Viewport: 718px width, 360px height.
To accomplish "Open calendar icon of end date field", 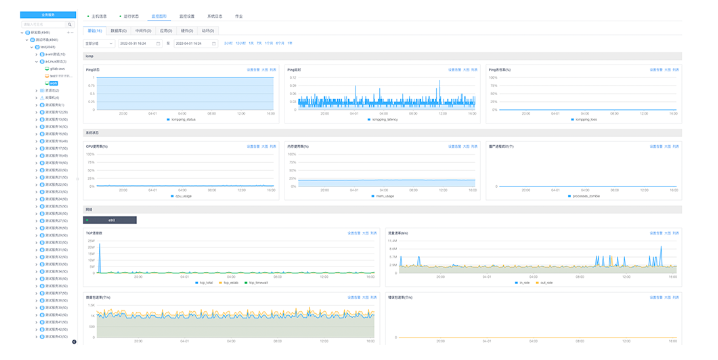I will (x=213, y=44).
